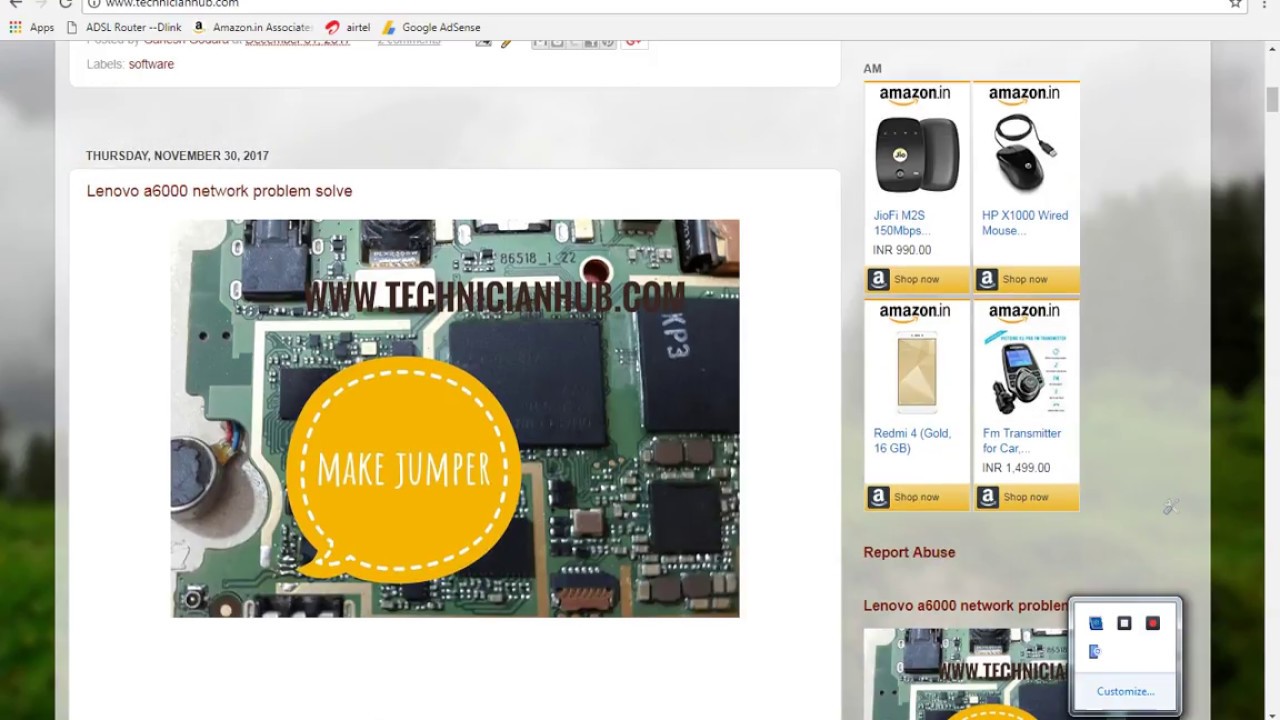1280x720 pixels.
Task: Click amazon.in logo above HP X1000 mouse
Action: pos(1024,94)
